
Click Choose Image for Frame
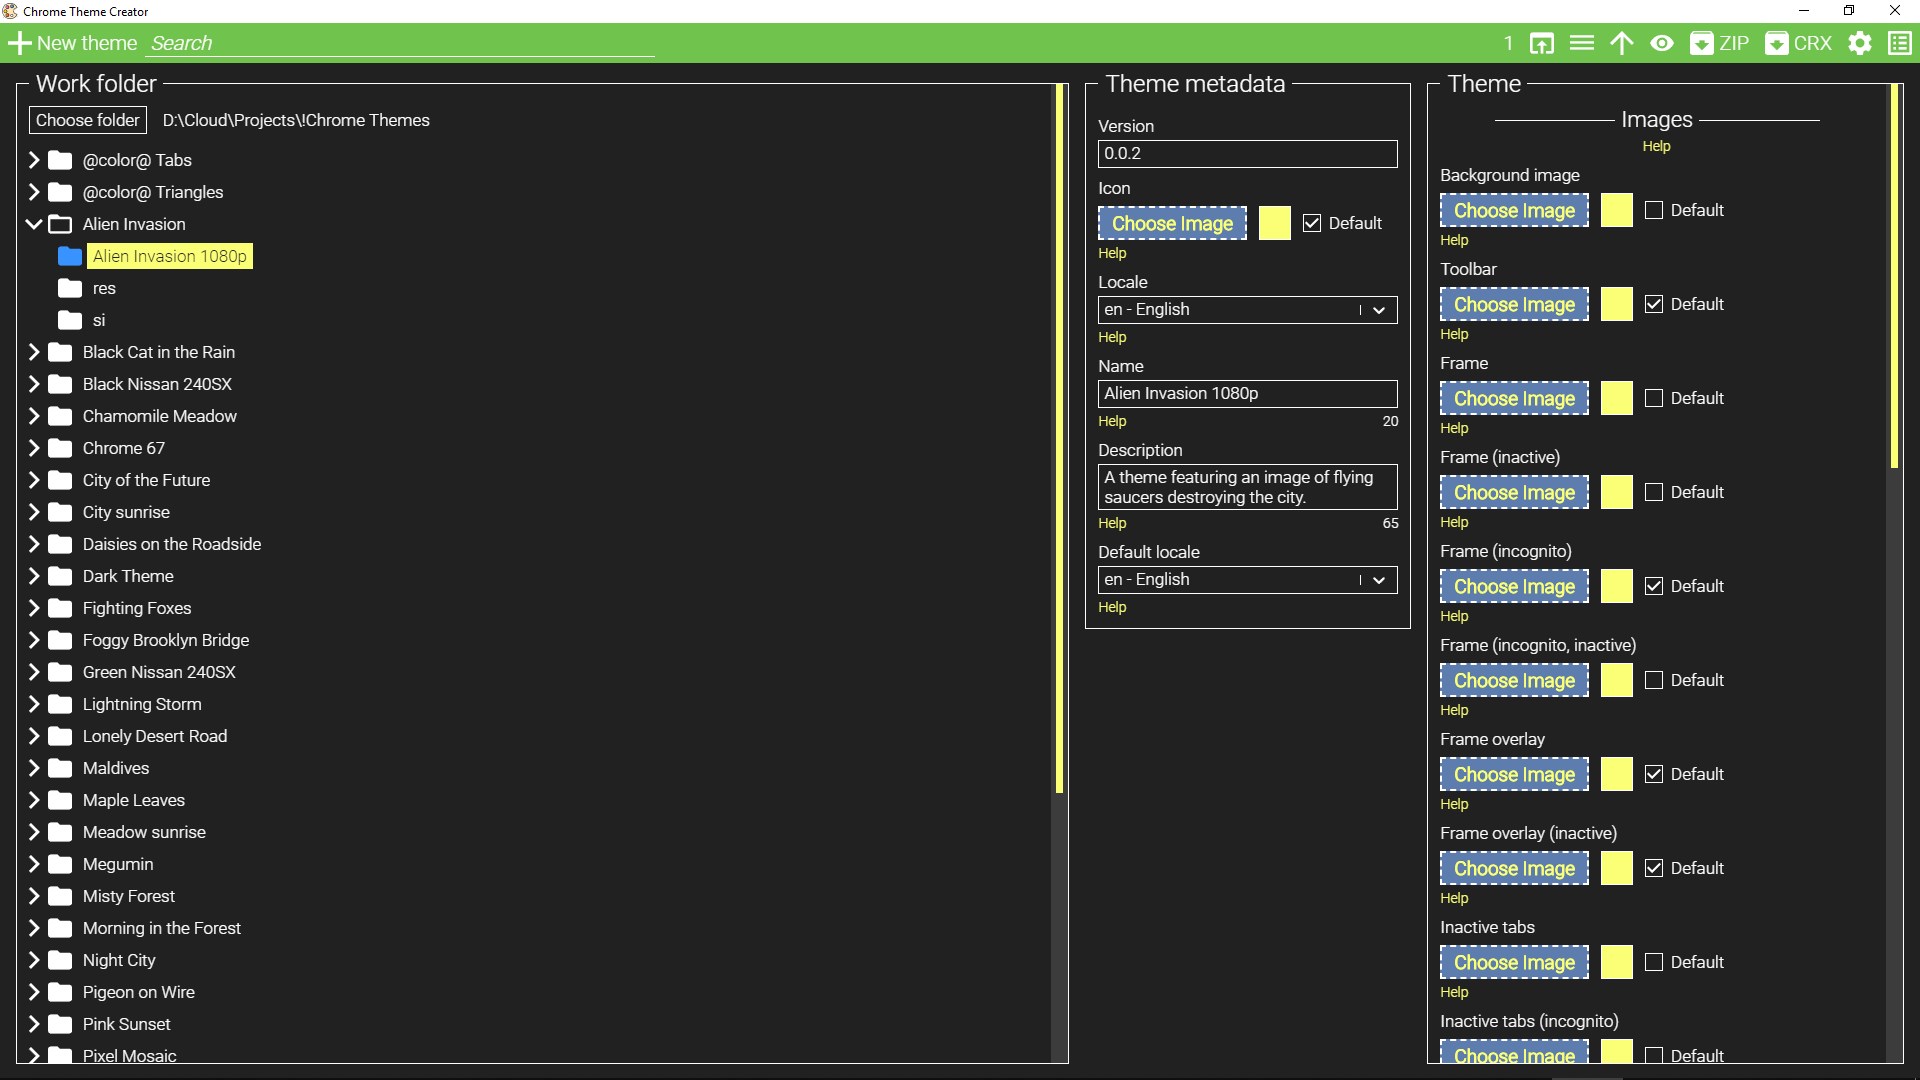click(x=1514, y=398)
